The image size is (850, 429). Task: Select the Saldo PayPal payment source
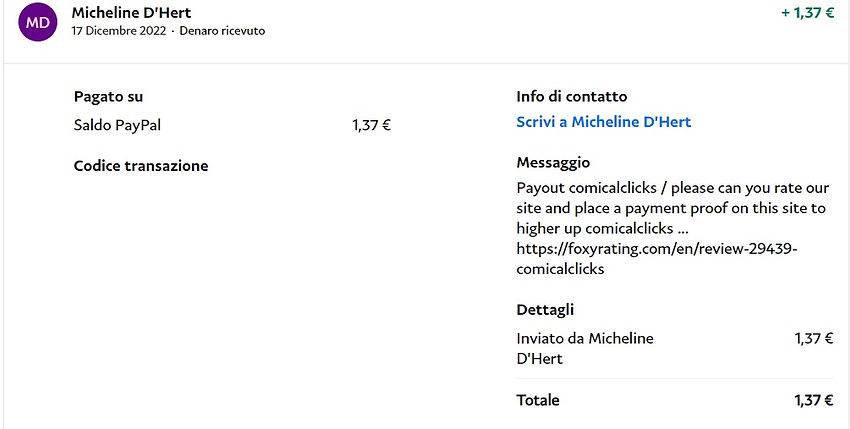(117, 126)
